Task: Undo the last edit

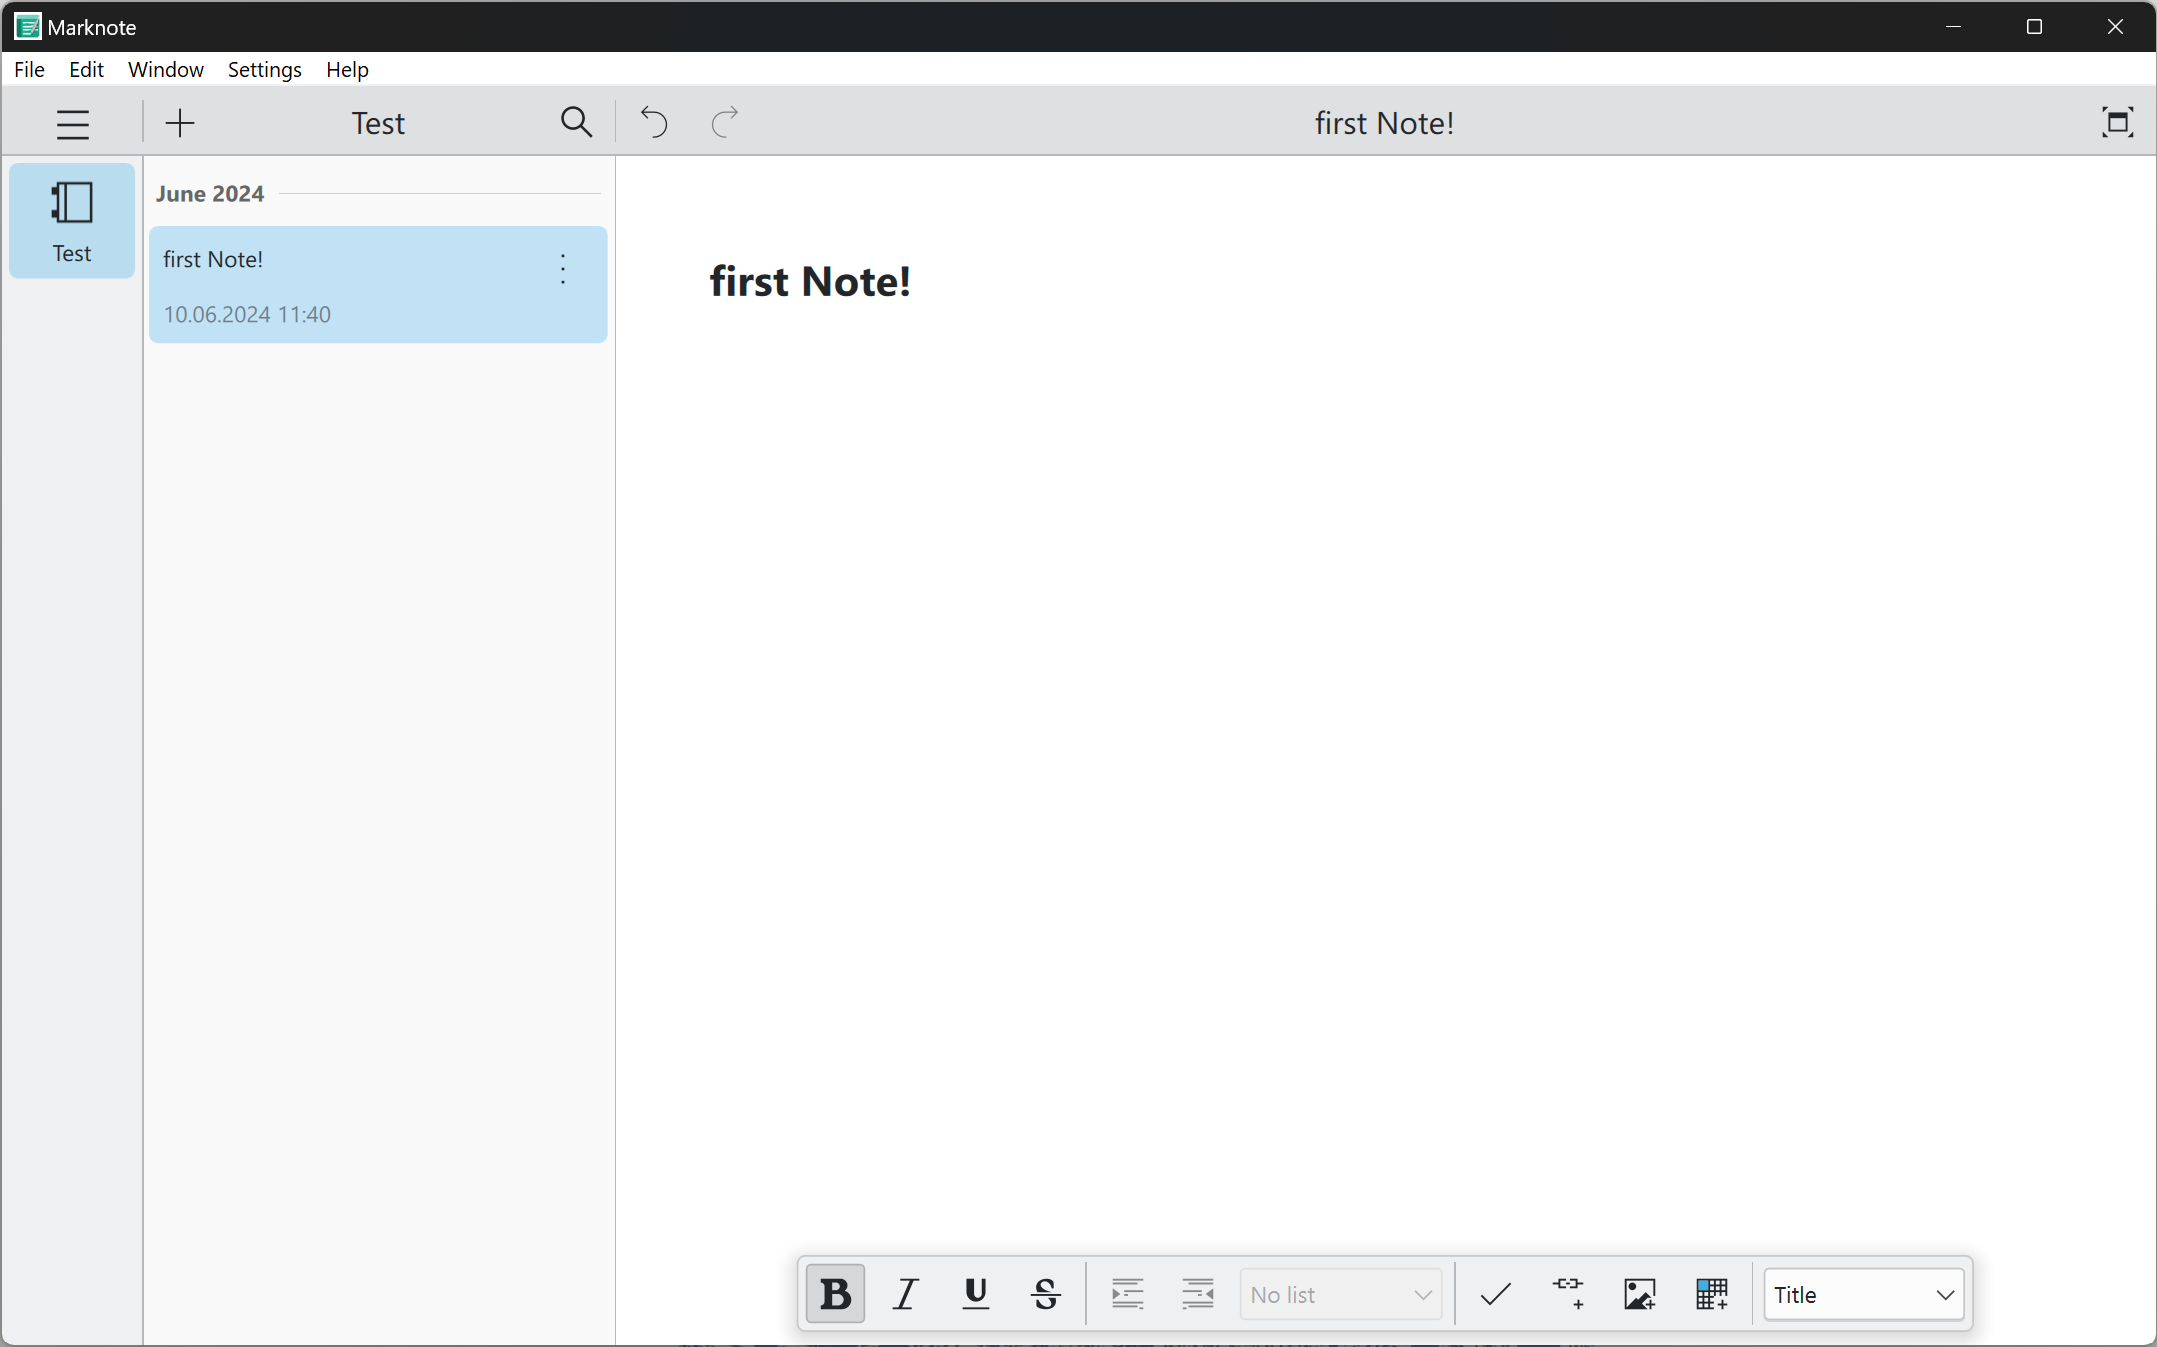Action: tap(654, 122)
